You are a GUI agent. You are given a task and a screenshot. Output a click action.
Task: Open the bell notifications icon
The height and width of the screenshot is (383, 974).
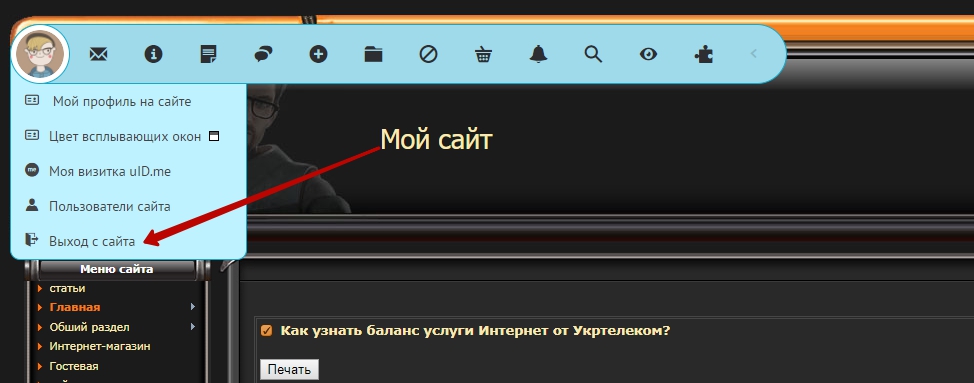click(x=539, y=55)
